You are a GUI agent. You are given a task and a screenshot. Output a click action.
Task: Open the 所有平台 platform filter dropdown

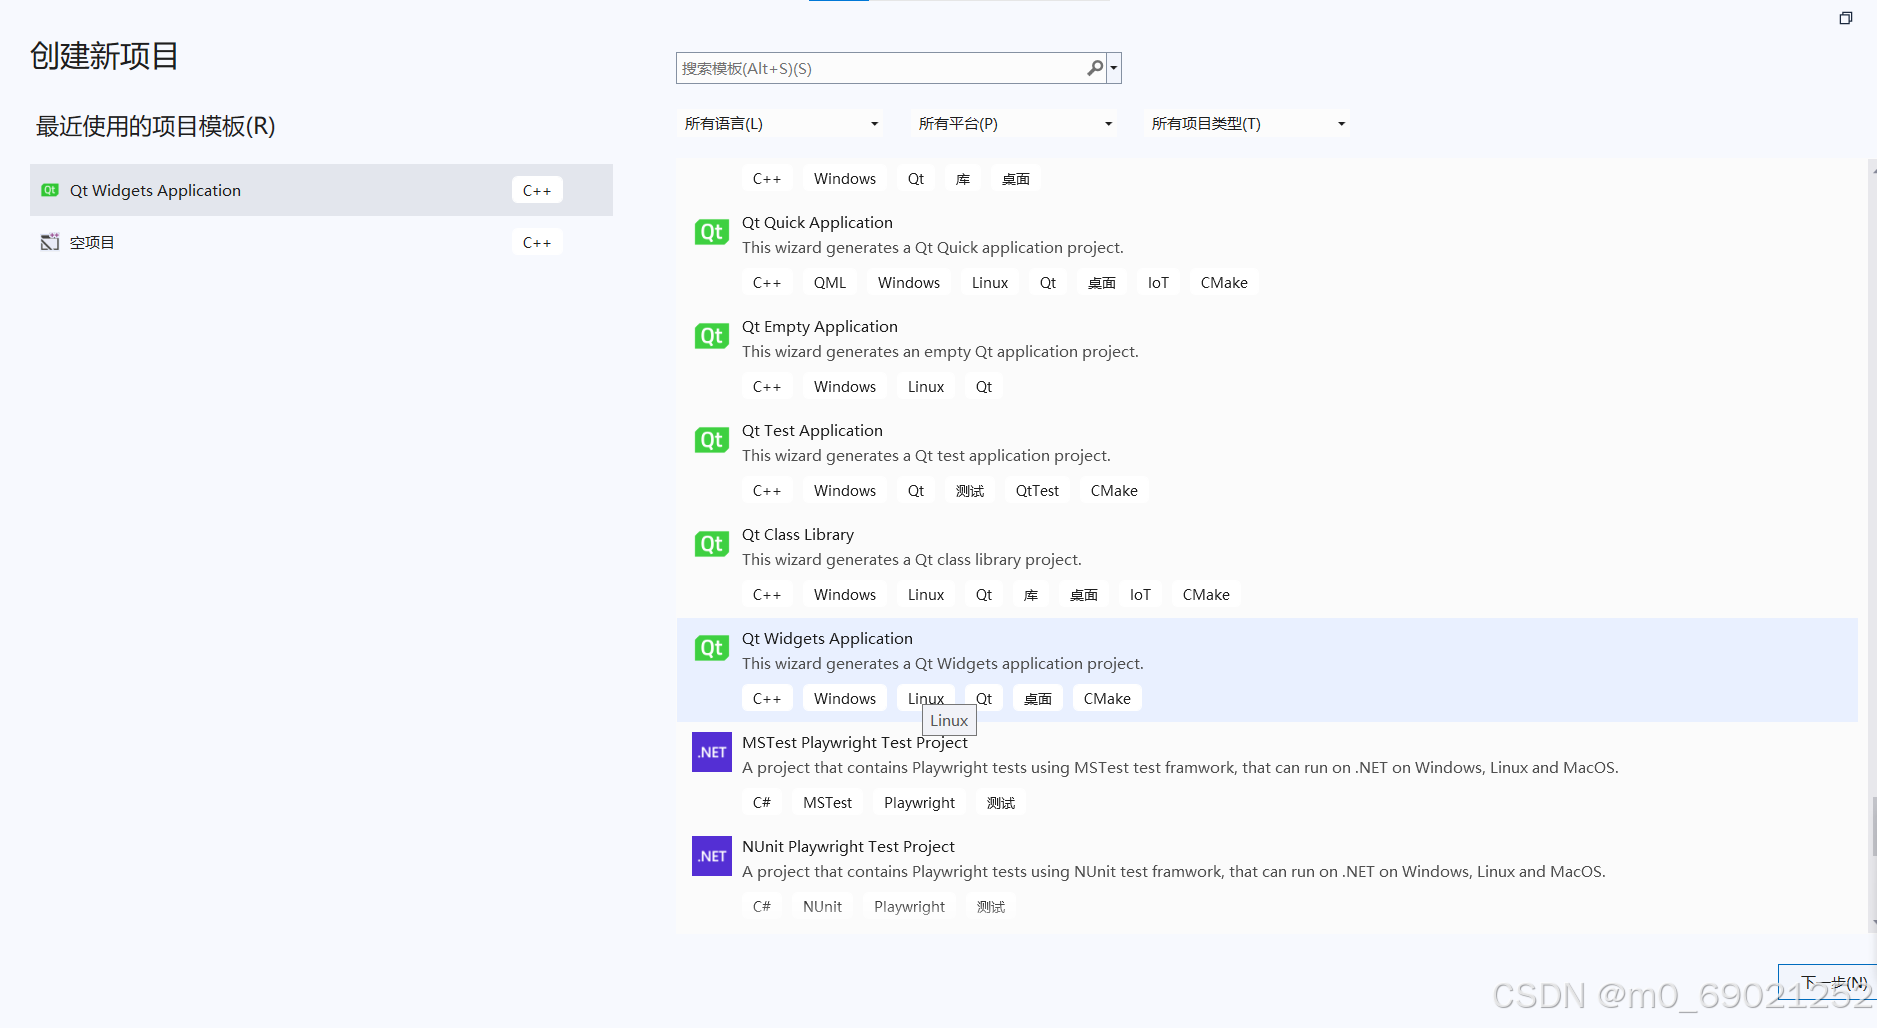tap(1014, 124)
